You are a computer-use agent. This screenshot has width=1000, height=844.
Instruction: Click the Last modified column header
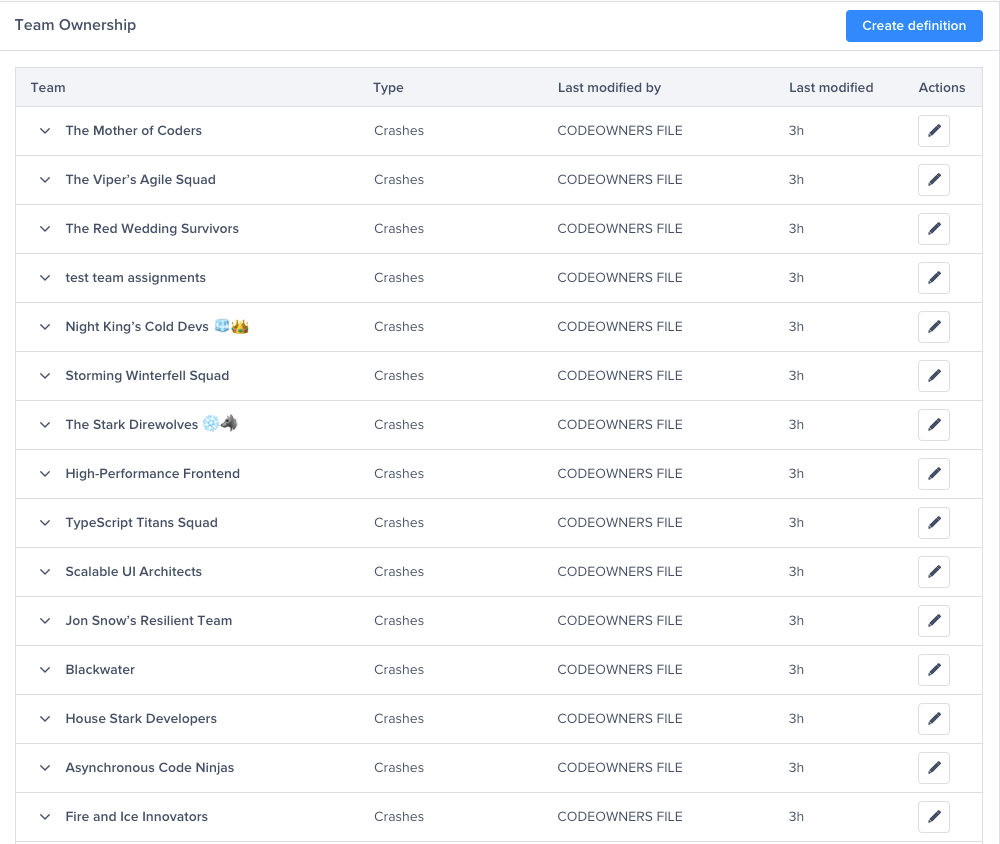(831, 87)
